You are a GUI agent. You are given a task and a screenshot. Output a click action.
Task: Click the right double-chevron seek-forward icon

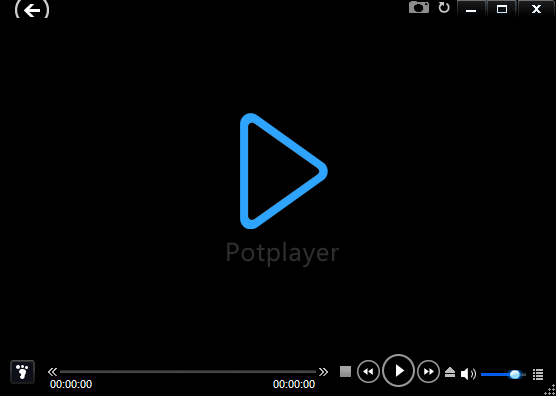click(x=323, y=372)
